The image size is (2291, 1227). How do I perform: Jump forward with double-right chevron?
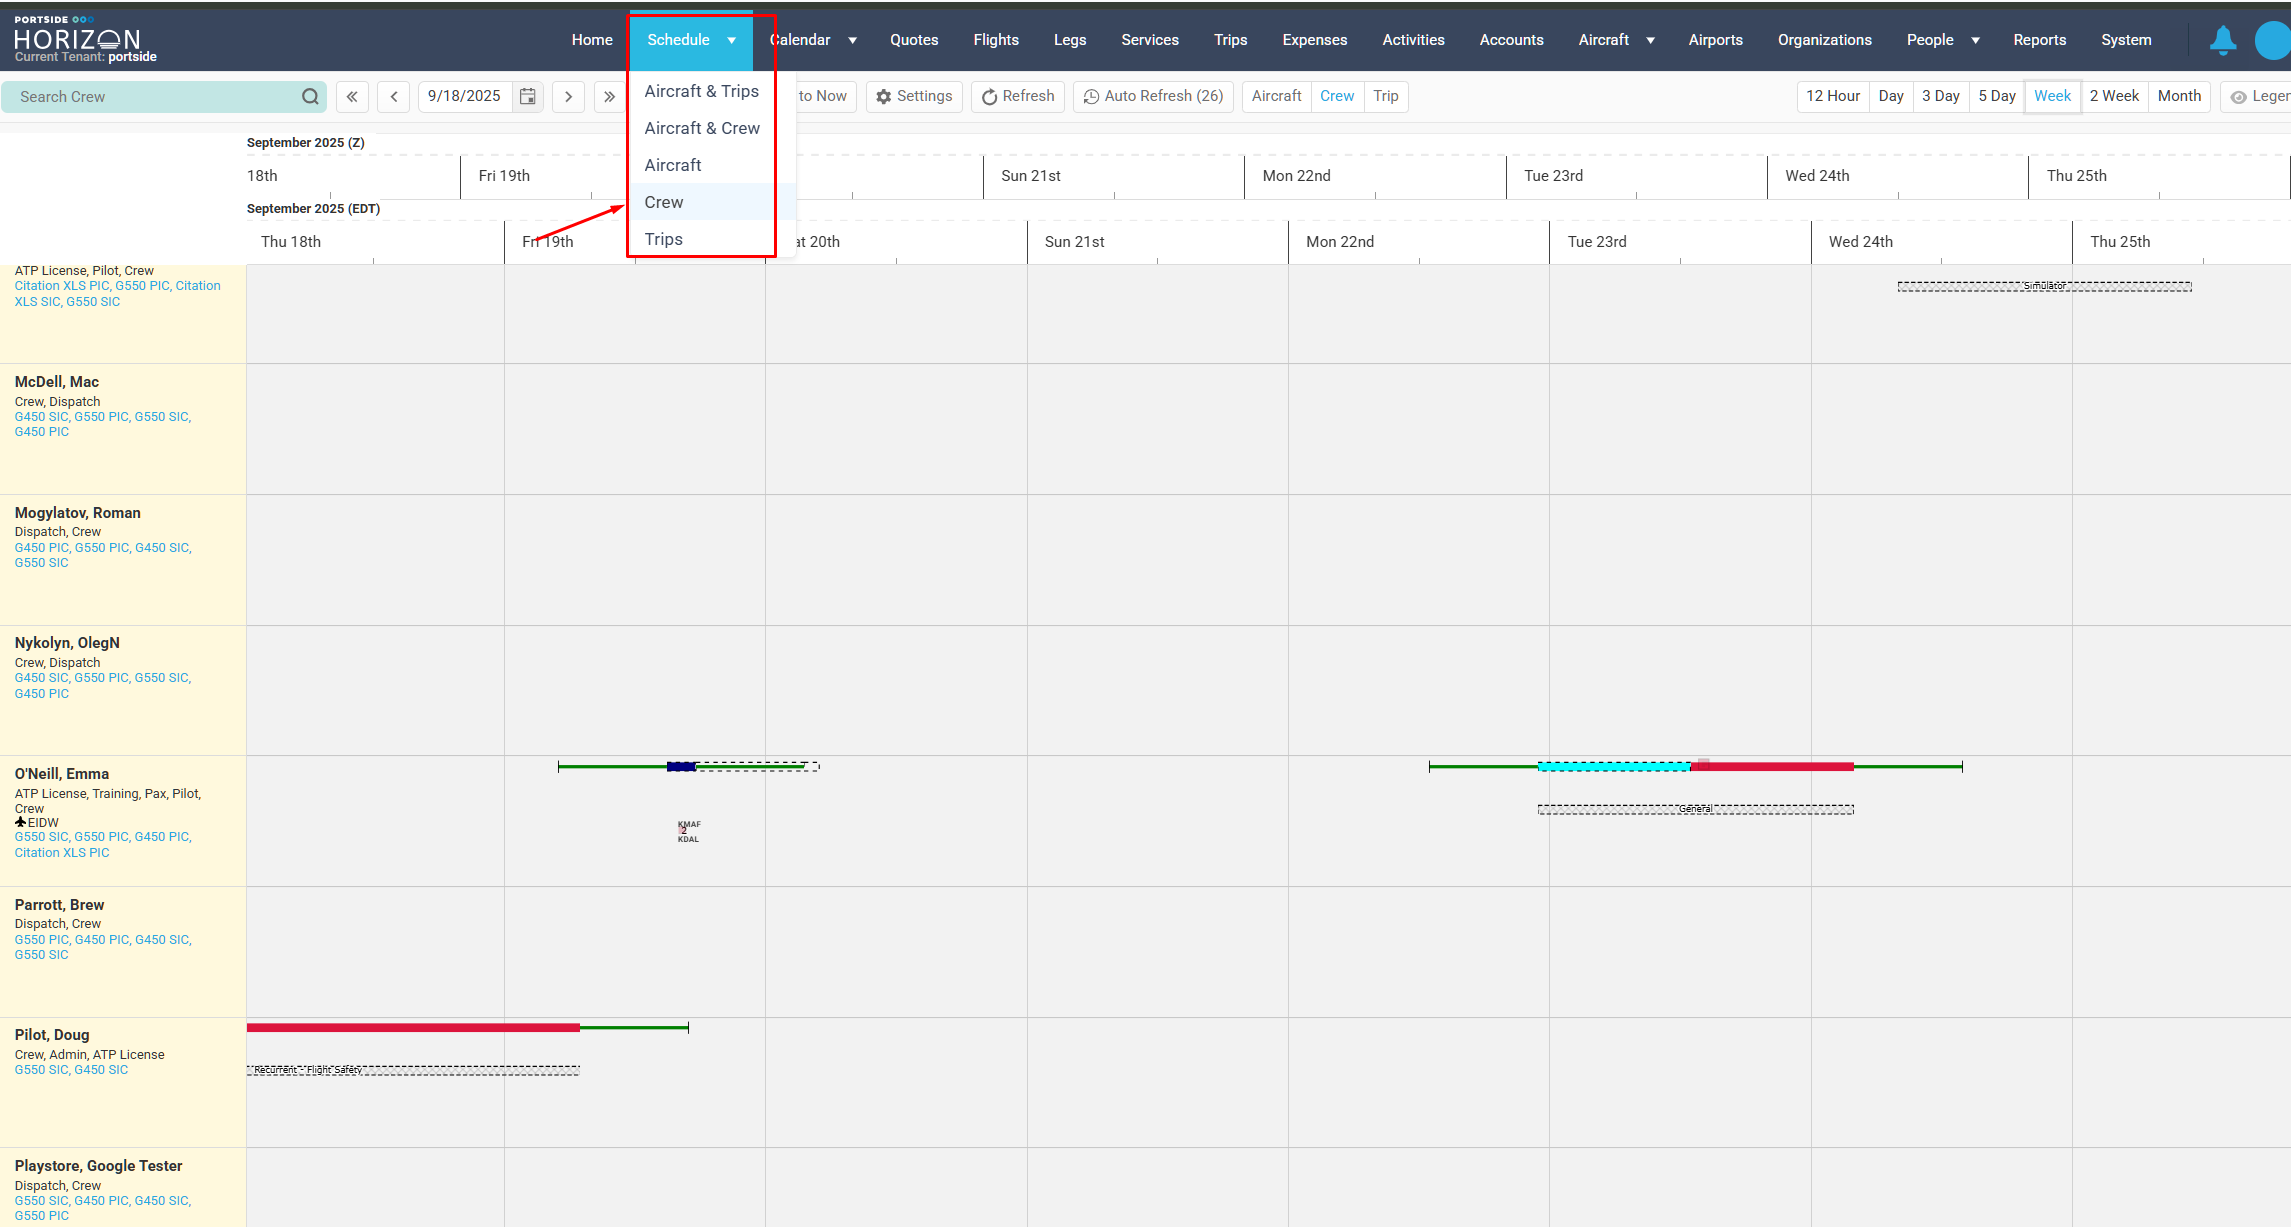pyautogui.click(x=609, y=97)
